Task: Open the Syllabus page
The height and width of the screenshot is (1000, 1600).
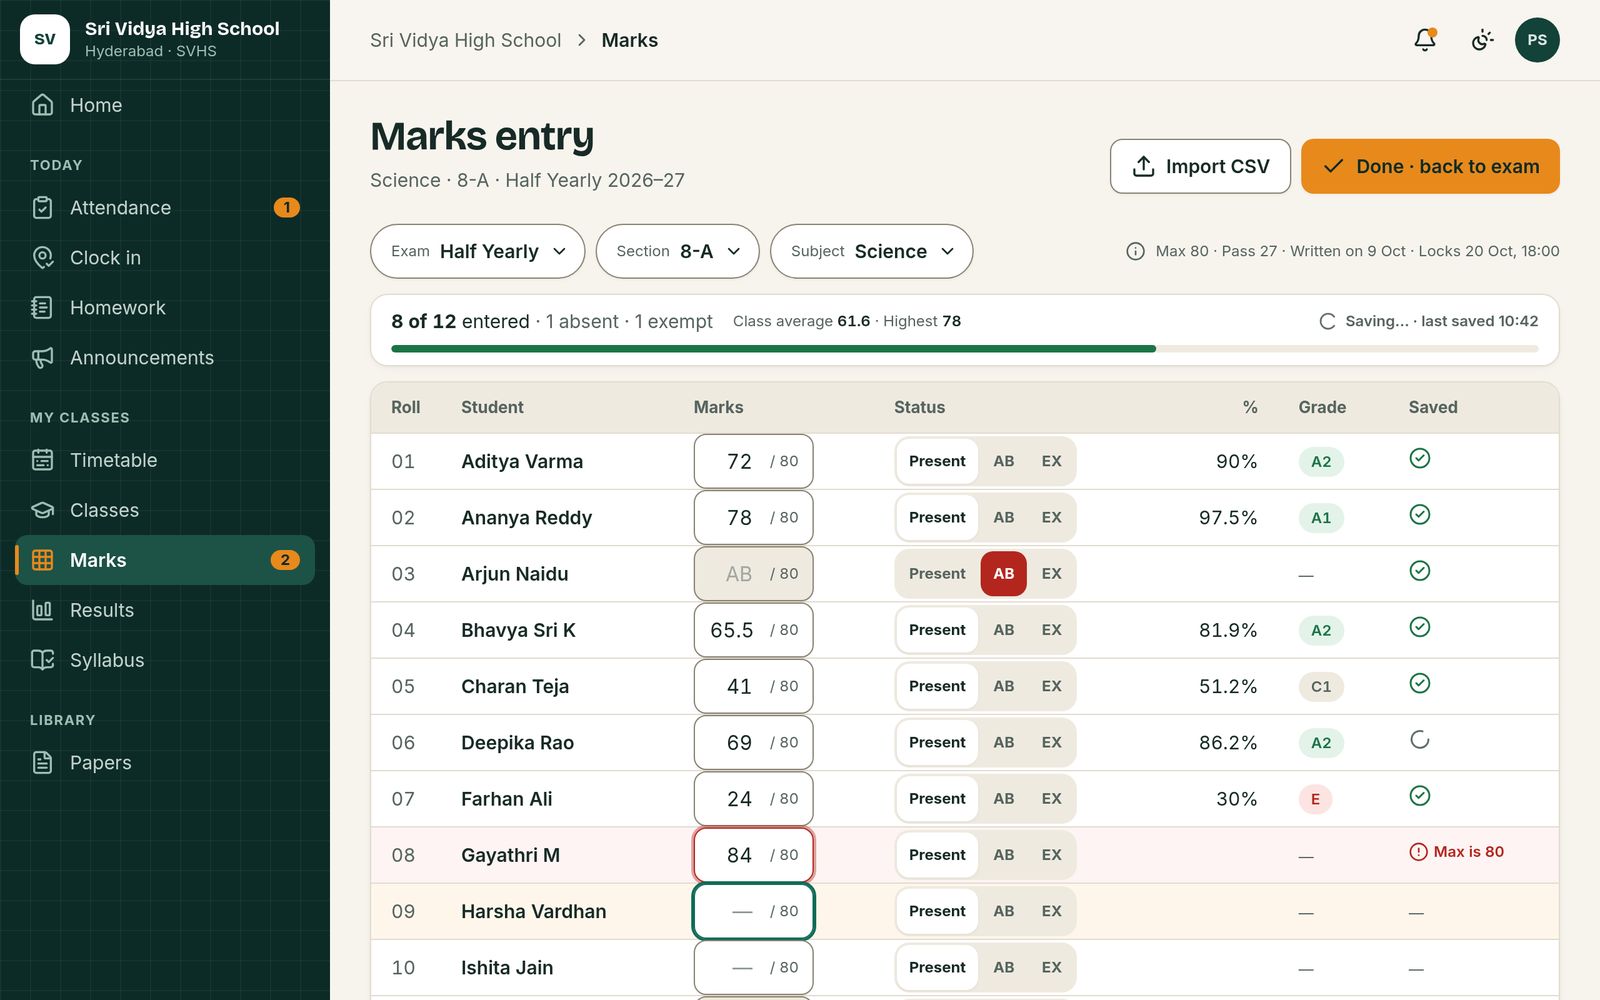Action: (x=165, y=660)
